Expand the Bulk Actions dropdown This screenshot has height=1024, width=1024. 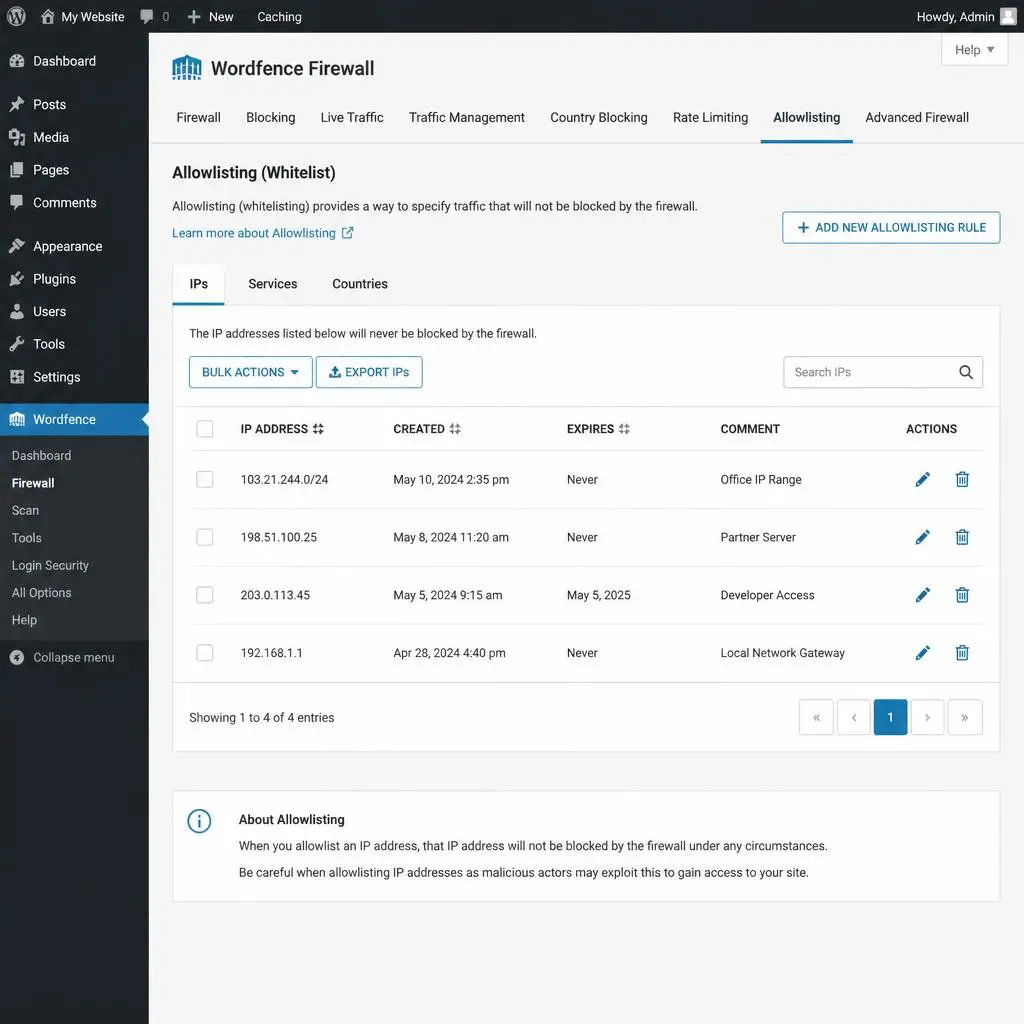click(x=251, y=372)
